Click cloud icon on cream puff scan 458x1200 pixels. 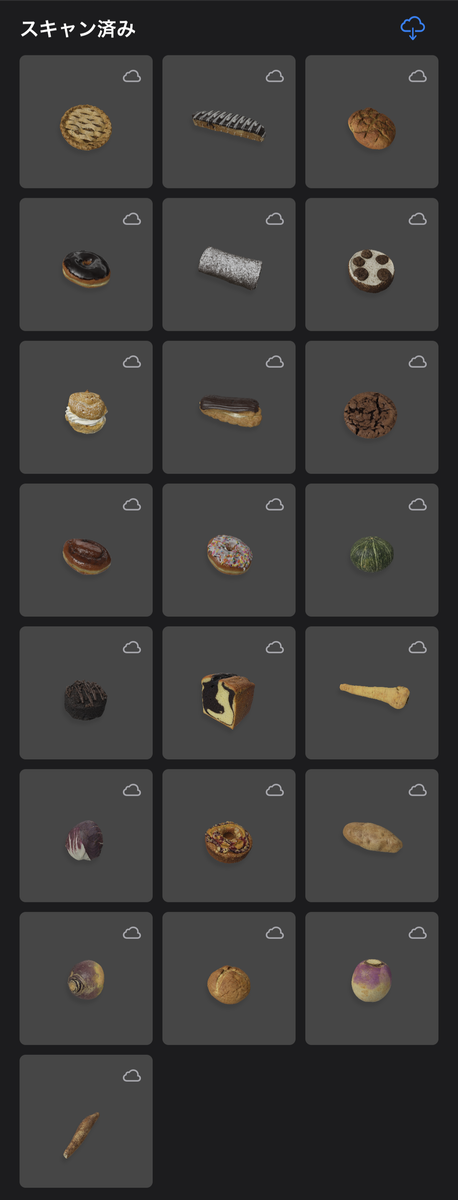[132, 362]
